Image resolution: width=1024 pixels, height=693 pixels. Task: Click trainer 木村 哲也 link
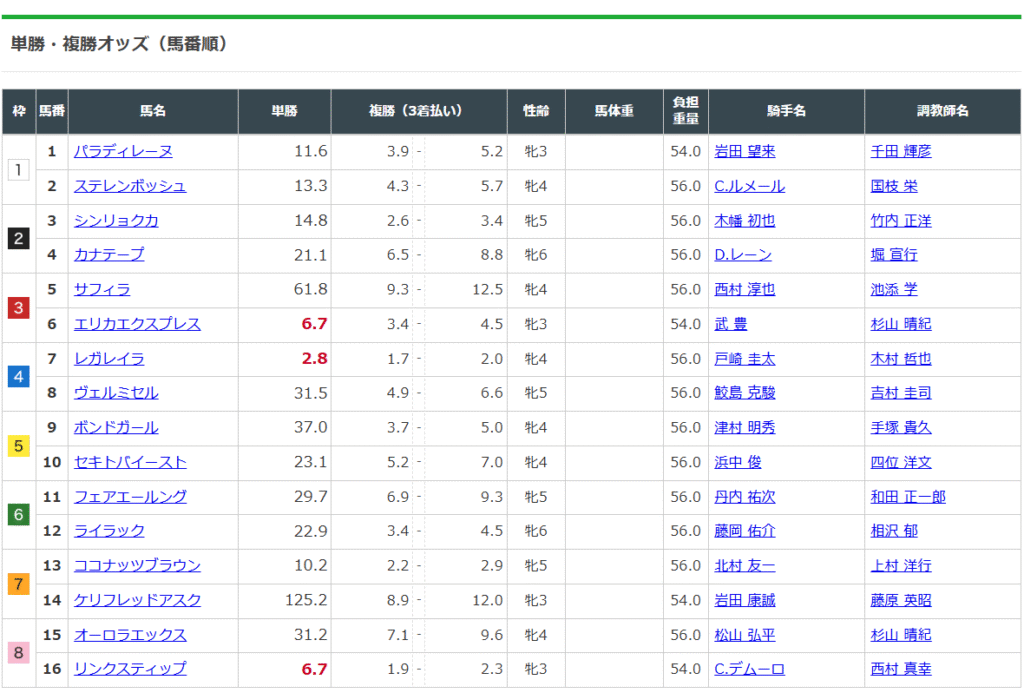click(901, 359)
